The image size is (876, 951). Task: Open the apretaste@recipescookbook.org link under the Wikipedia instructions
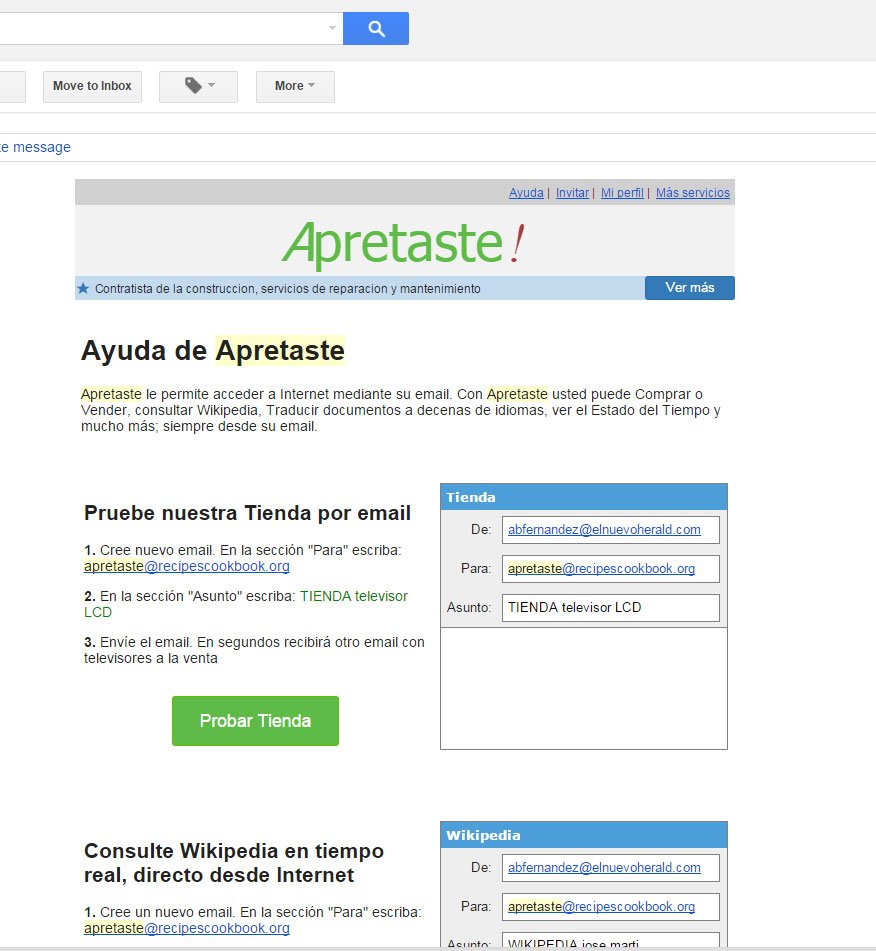[185, 929]
